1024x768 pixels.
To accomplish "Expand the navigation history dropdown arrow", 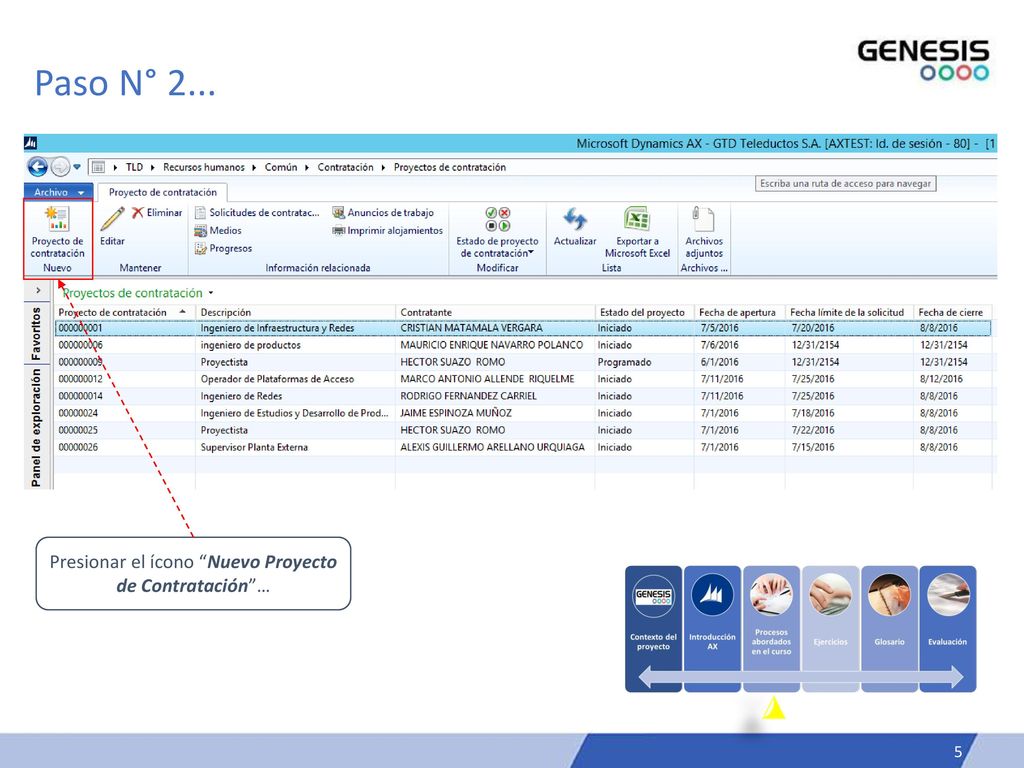I will point(77,167).
